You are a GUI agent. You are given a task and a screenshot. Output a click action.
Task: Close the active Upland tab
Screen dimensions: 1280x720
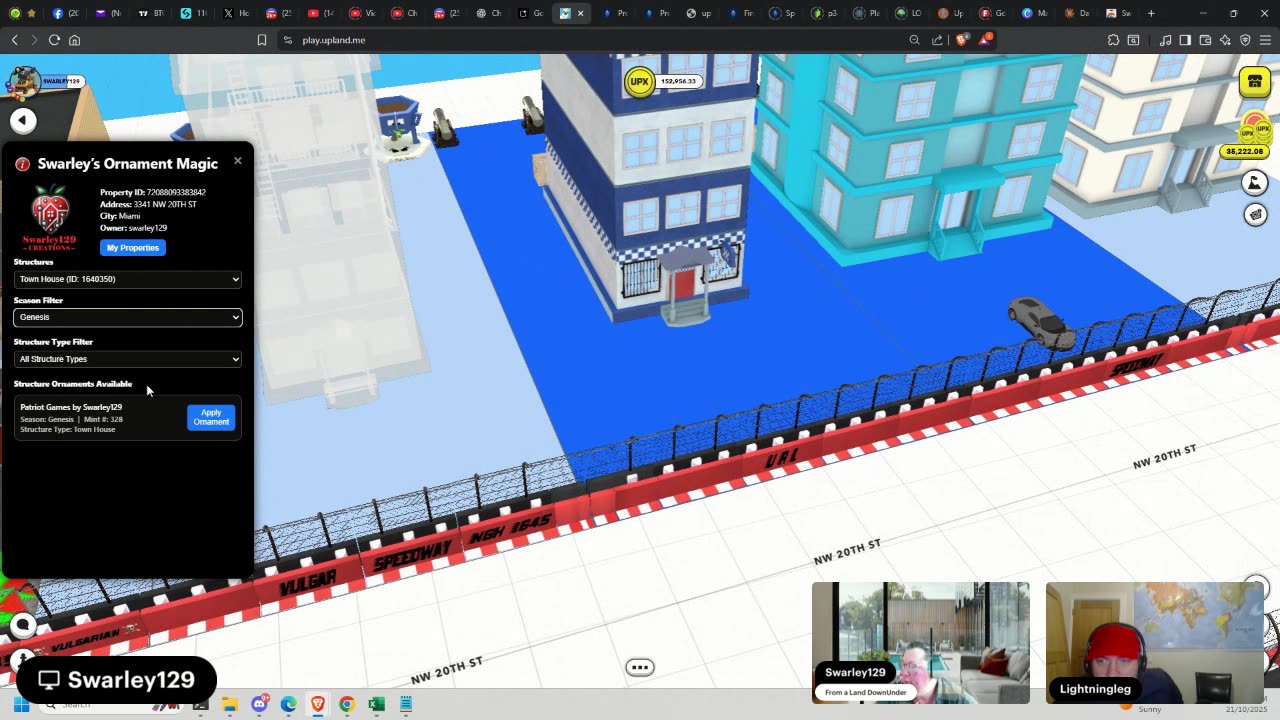pyautogui.click(x=580, y=13)
